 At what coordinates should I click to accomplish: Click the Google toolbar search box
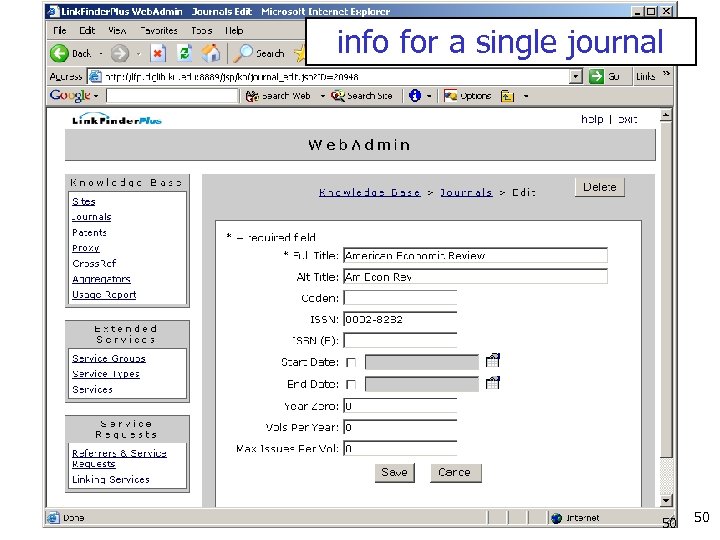tap(172, 96)
